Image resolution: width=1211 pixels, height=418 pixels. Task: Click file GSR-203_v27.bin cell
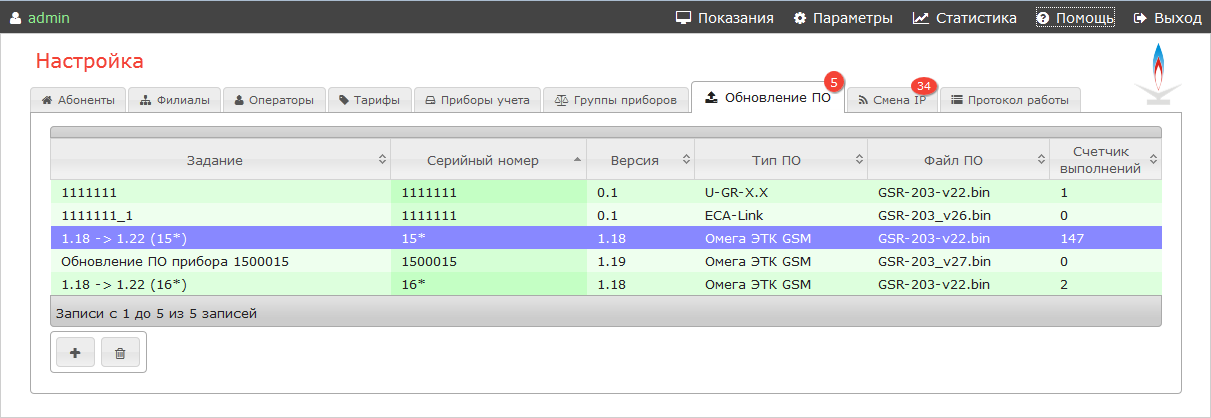click(x=958, y=261)
